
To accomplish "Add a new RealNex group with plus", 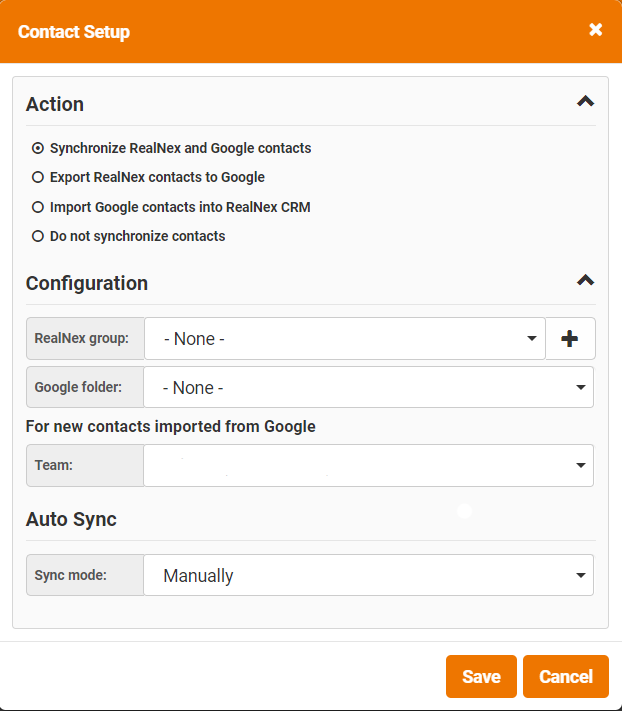I will pyautogui.click(x=570, y=339).
